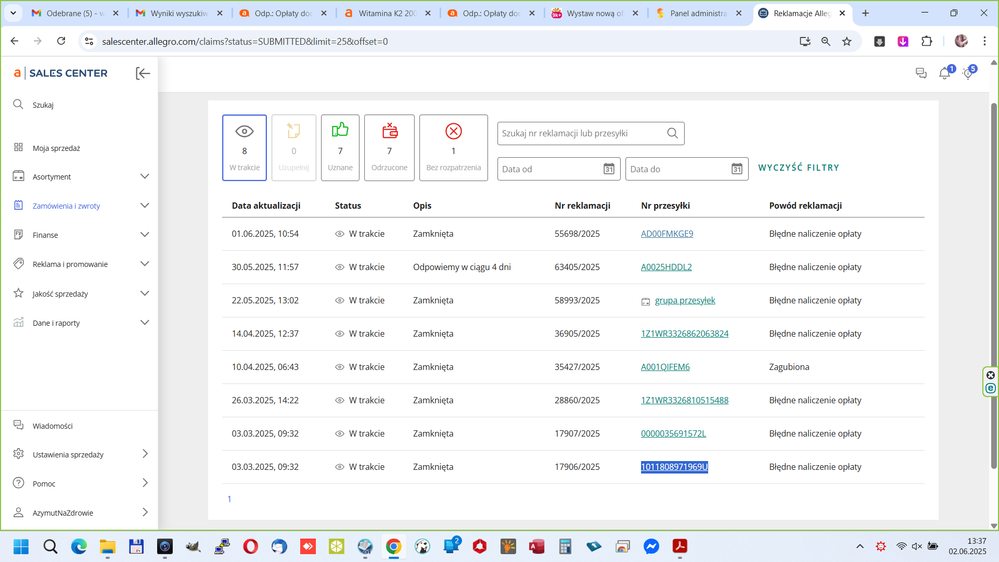Viewport: 999px width, 562px height.
Task: Go back in Chrome
Action: point(15,41)
